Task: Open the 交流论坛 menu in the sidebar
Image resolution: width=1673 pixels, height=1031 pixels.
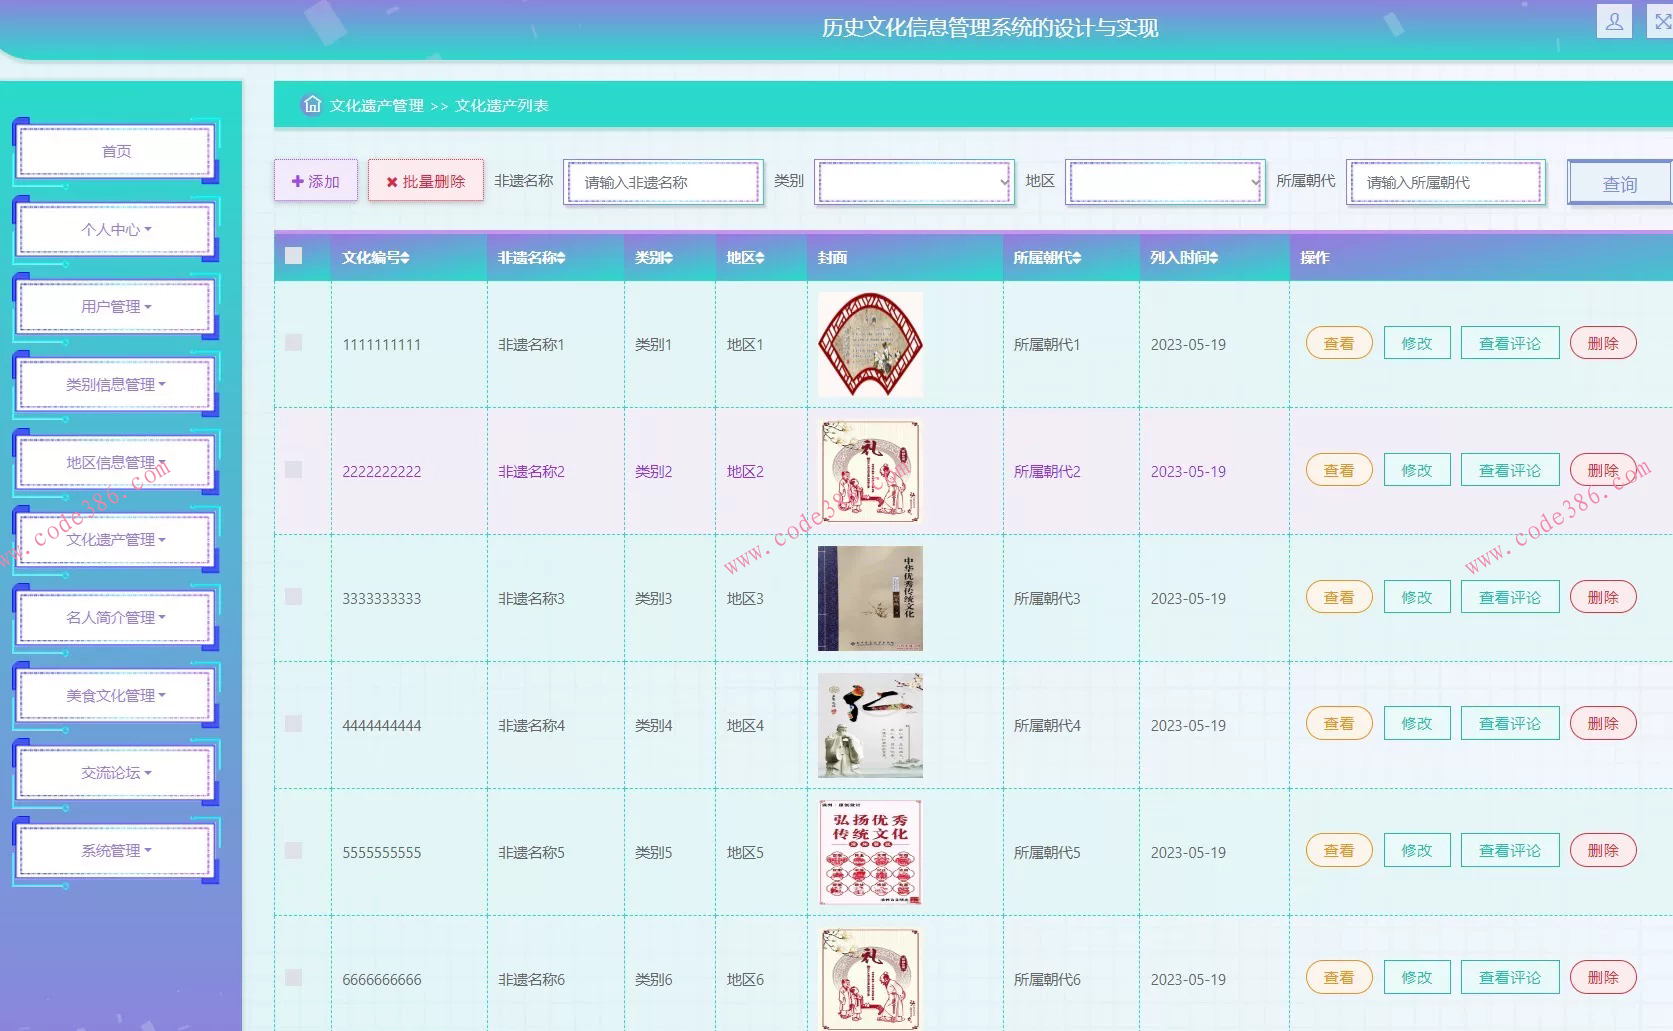Action: 113,772
